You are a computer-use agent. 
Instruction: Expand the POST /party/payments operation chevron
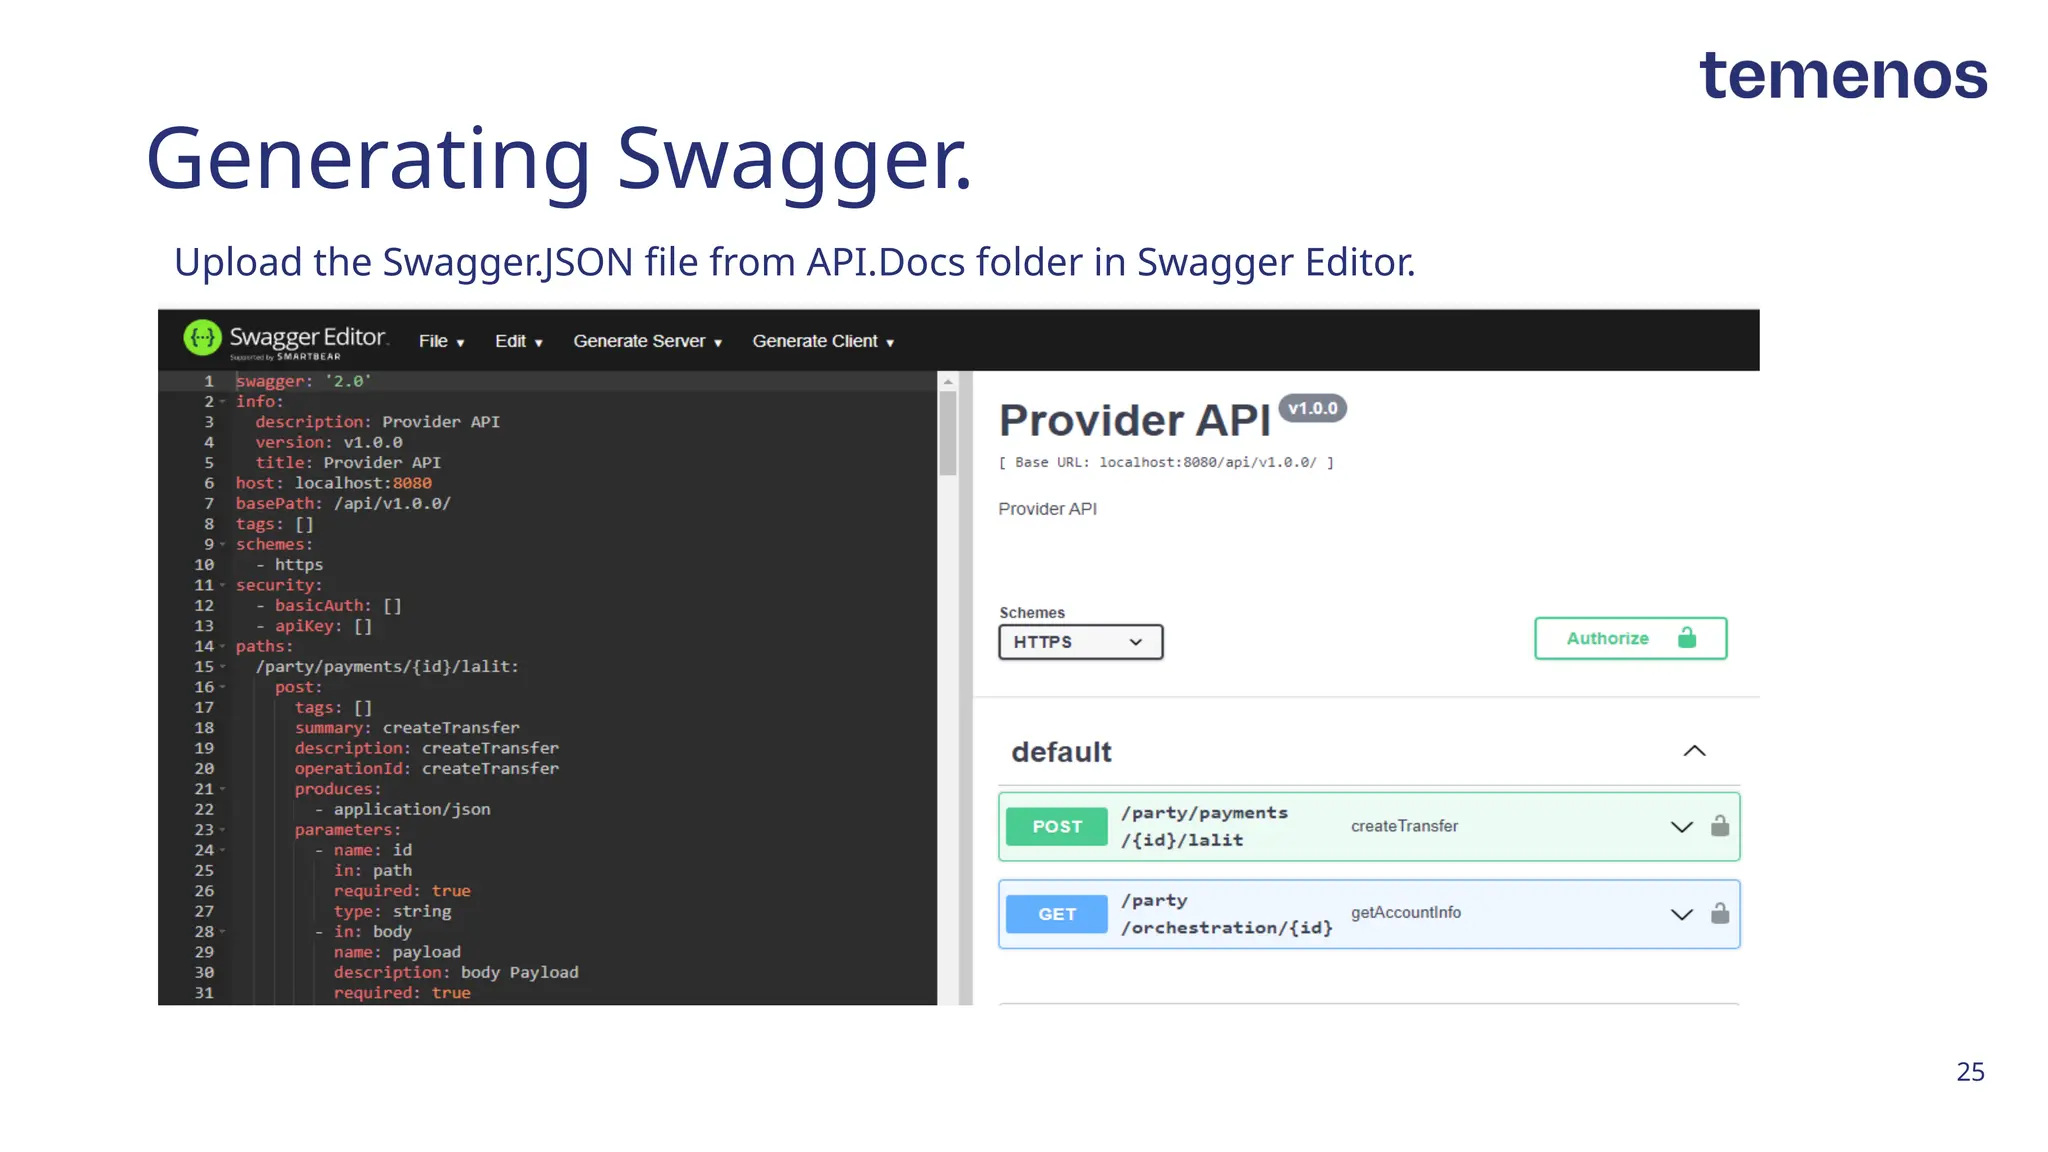coord(1681,827)
